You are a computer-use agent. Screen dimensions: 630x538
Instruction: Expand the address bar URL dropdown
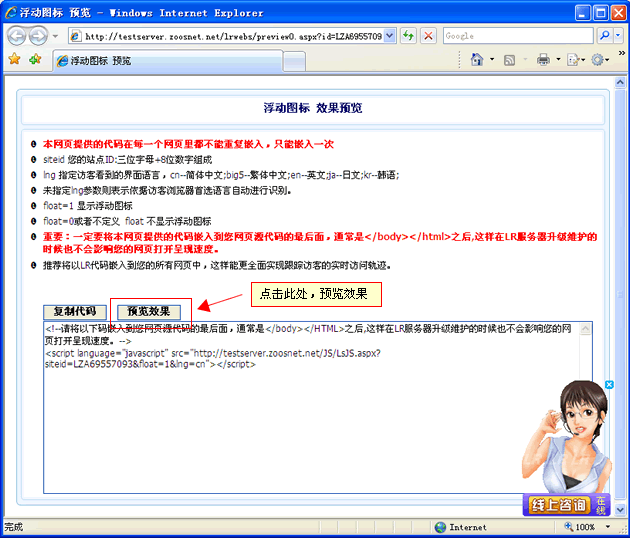[x=390, y=35]
